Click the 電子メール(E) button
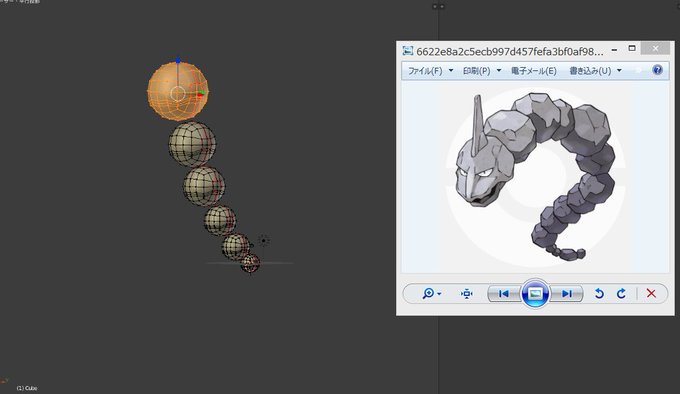The image size is (680, 394). (533, 71)
